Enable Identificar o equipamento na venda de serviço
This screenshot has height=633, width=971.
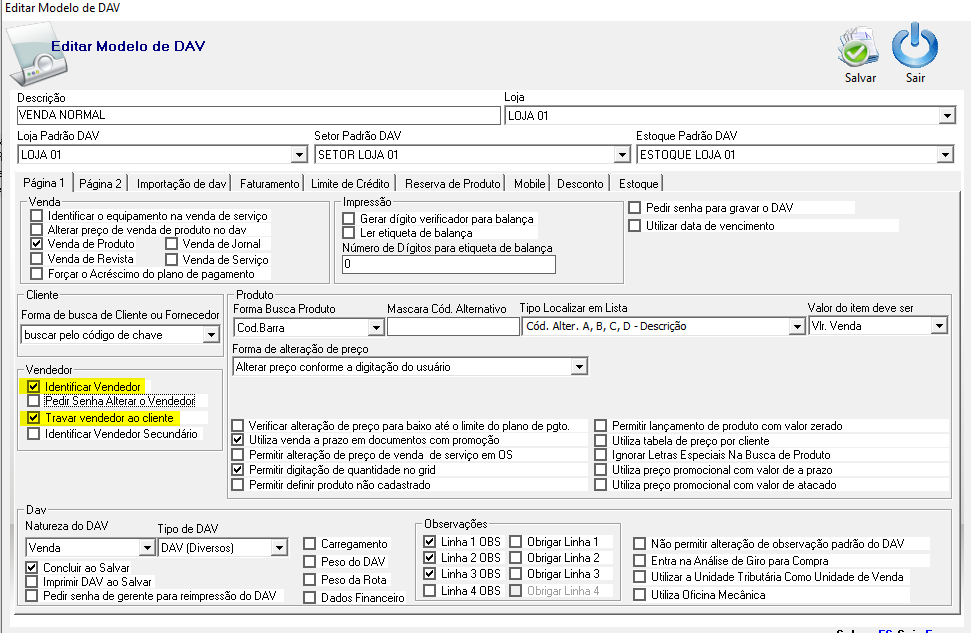point(37,216)
